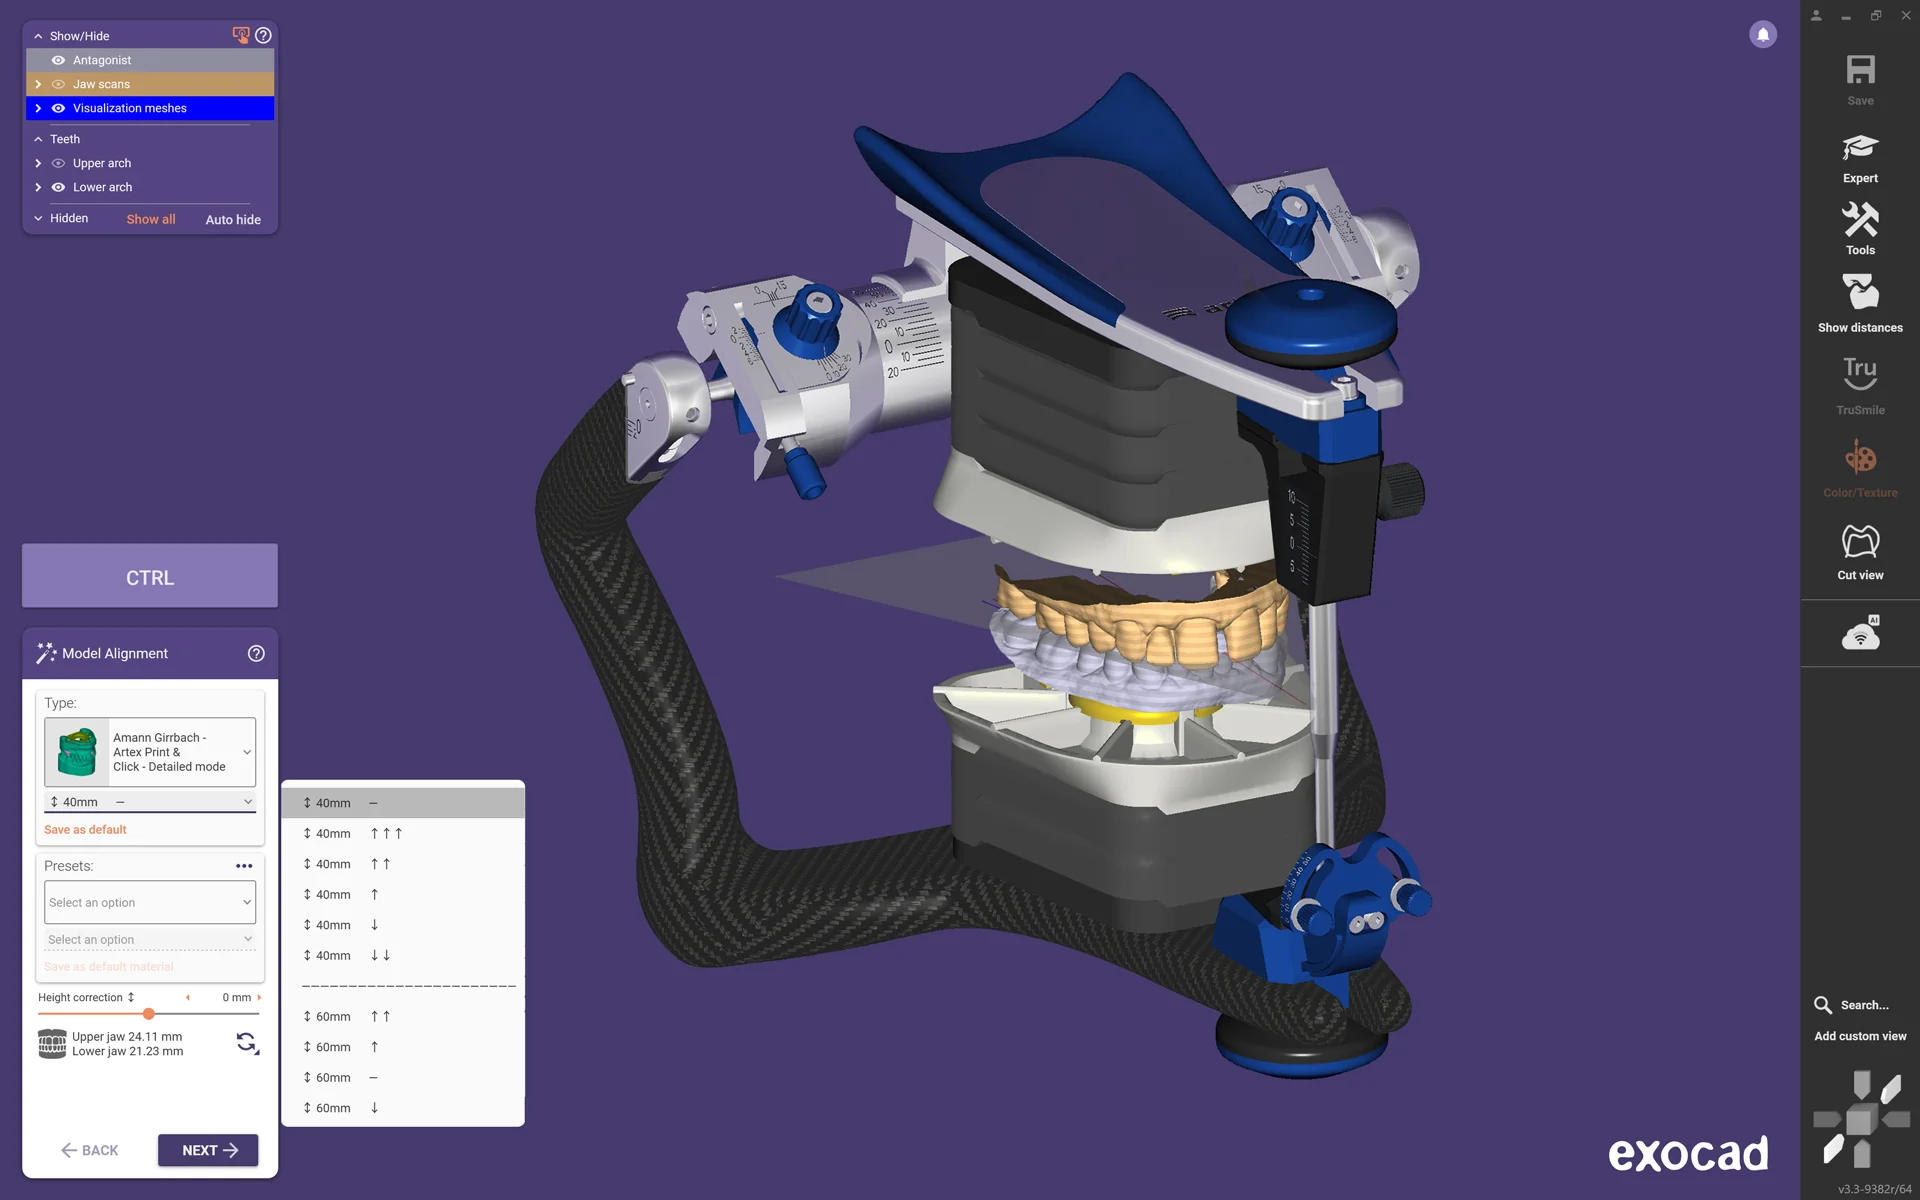This screenshot has height=1200, width=1920.
Task: Open the first Presets option dropdown
Action: pos(149,902)
